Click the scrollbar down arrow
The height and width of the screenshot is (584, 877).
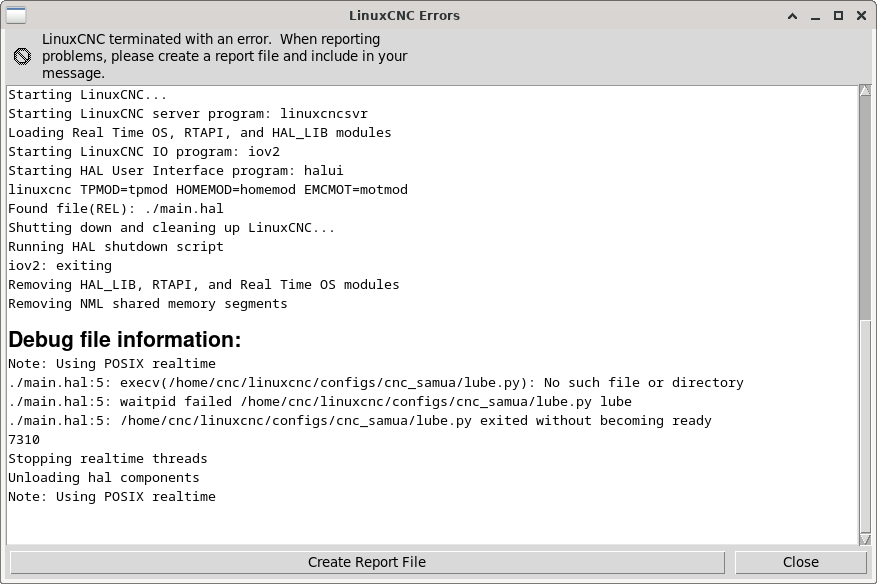(x=865, y=539)
